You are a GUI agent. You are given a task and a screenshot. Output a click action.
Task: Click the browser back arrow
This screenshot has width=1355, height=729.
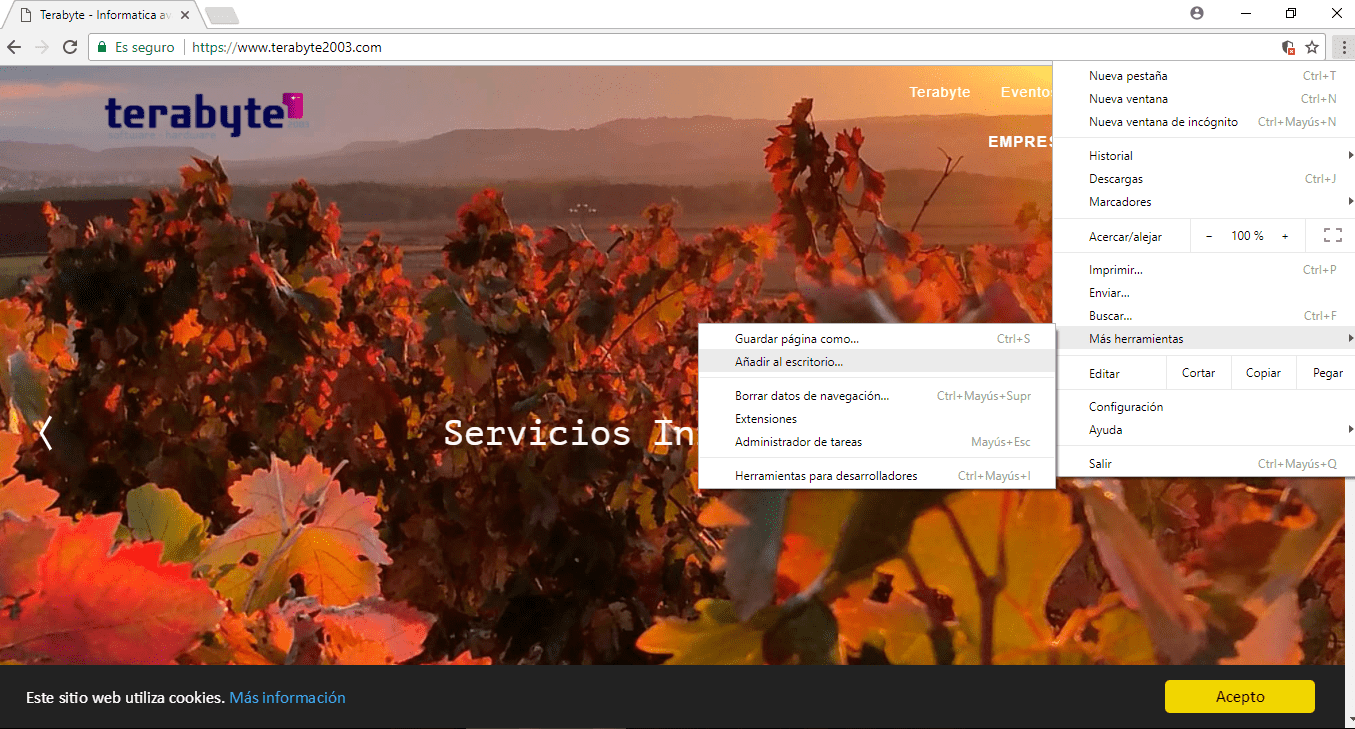coord(14,47)
